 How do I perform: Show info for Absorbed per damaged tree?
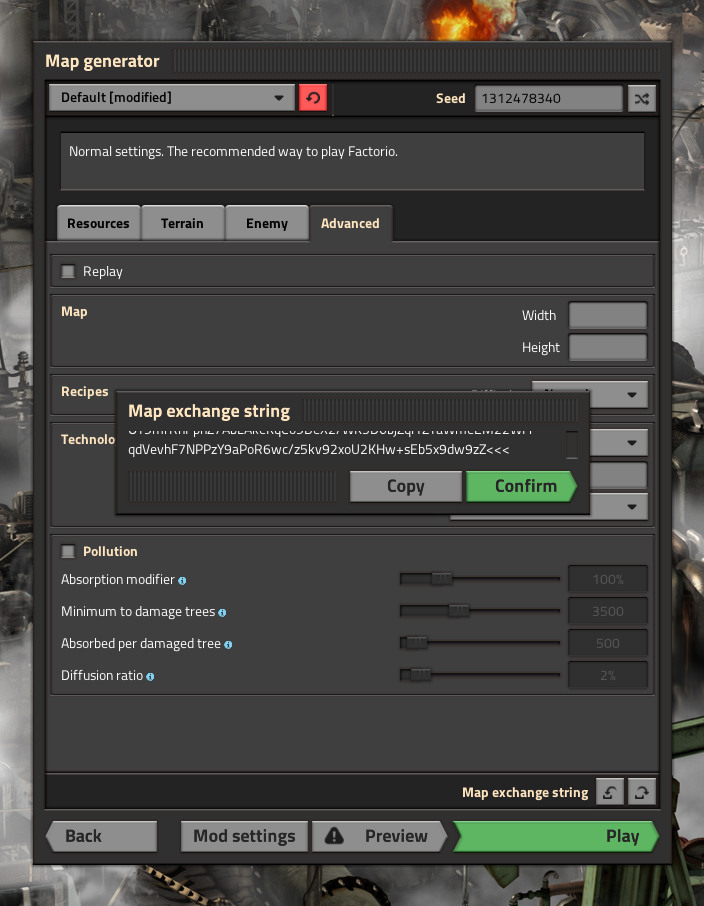(228, 645)
